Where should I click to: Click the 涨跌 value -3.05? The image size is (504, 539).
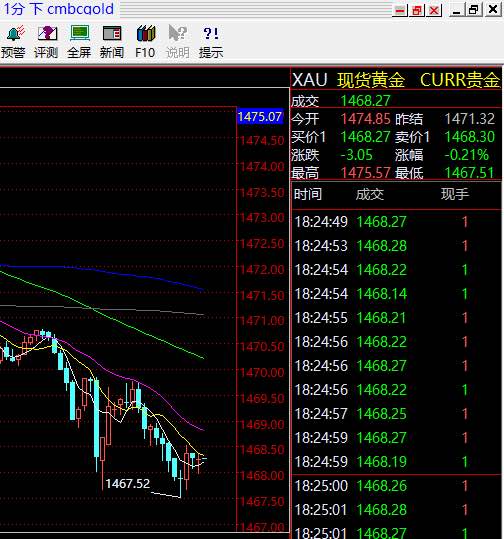click(357, 155)
